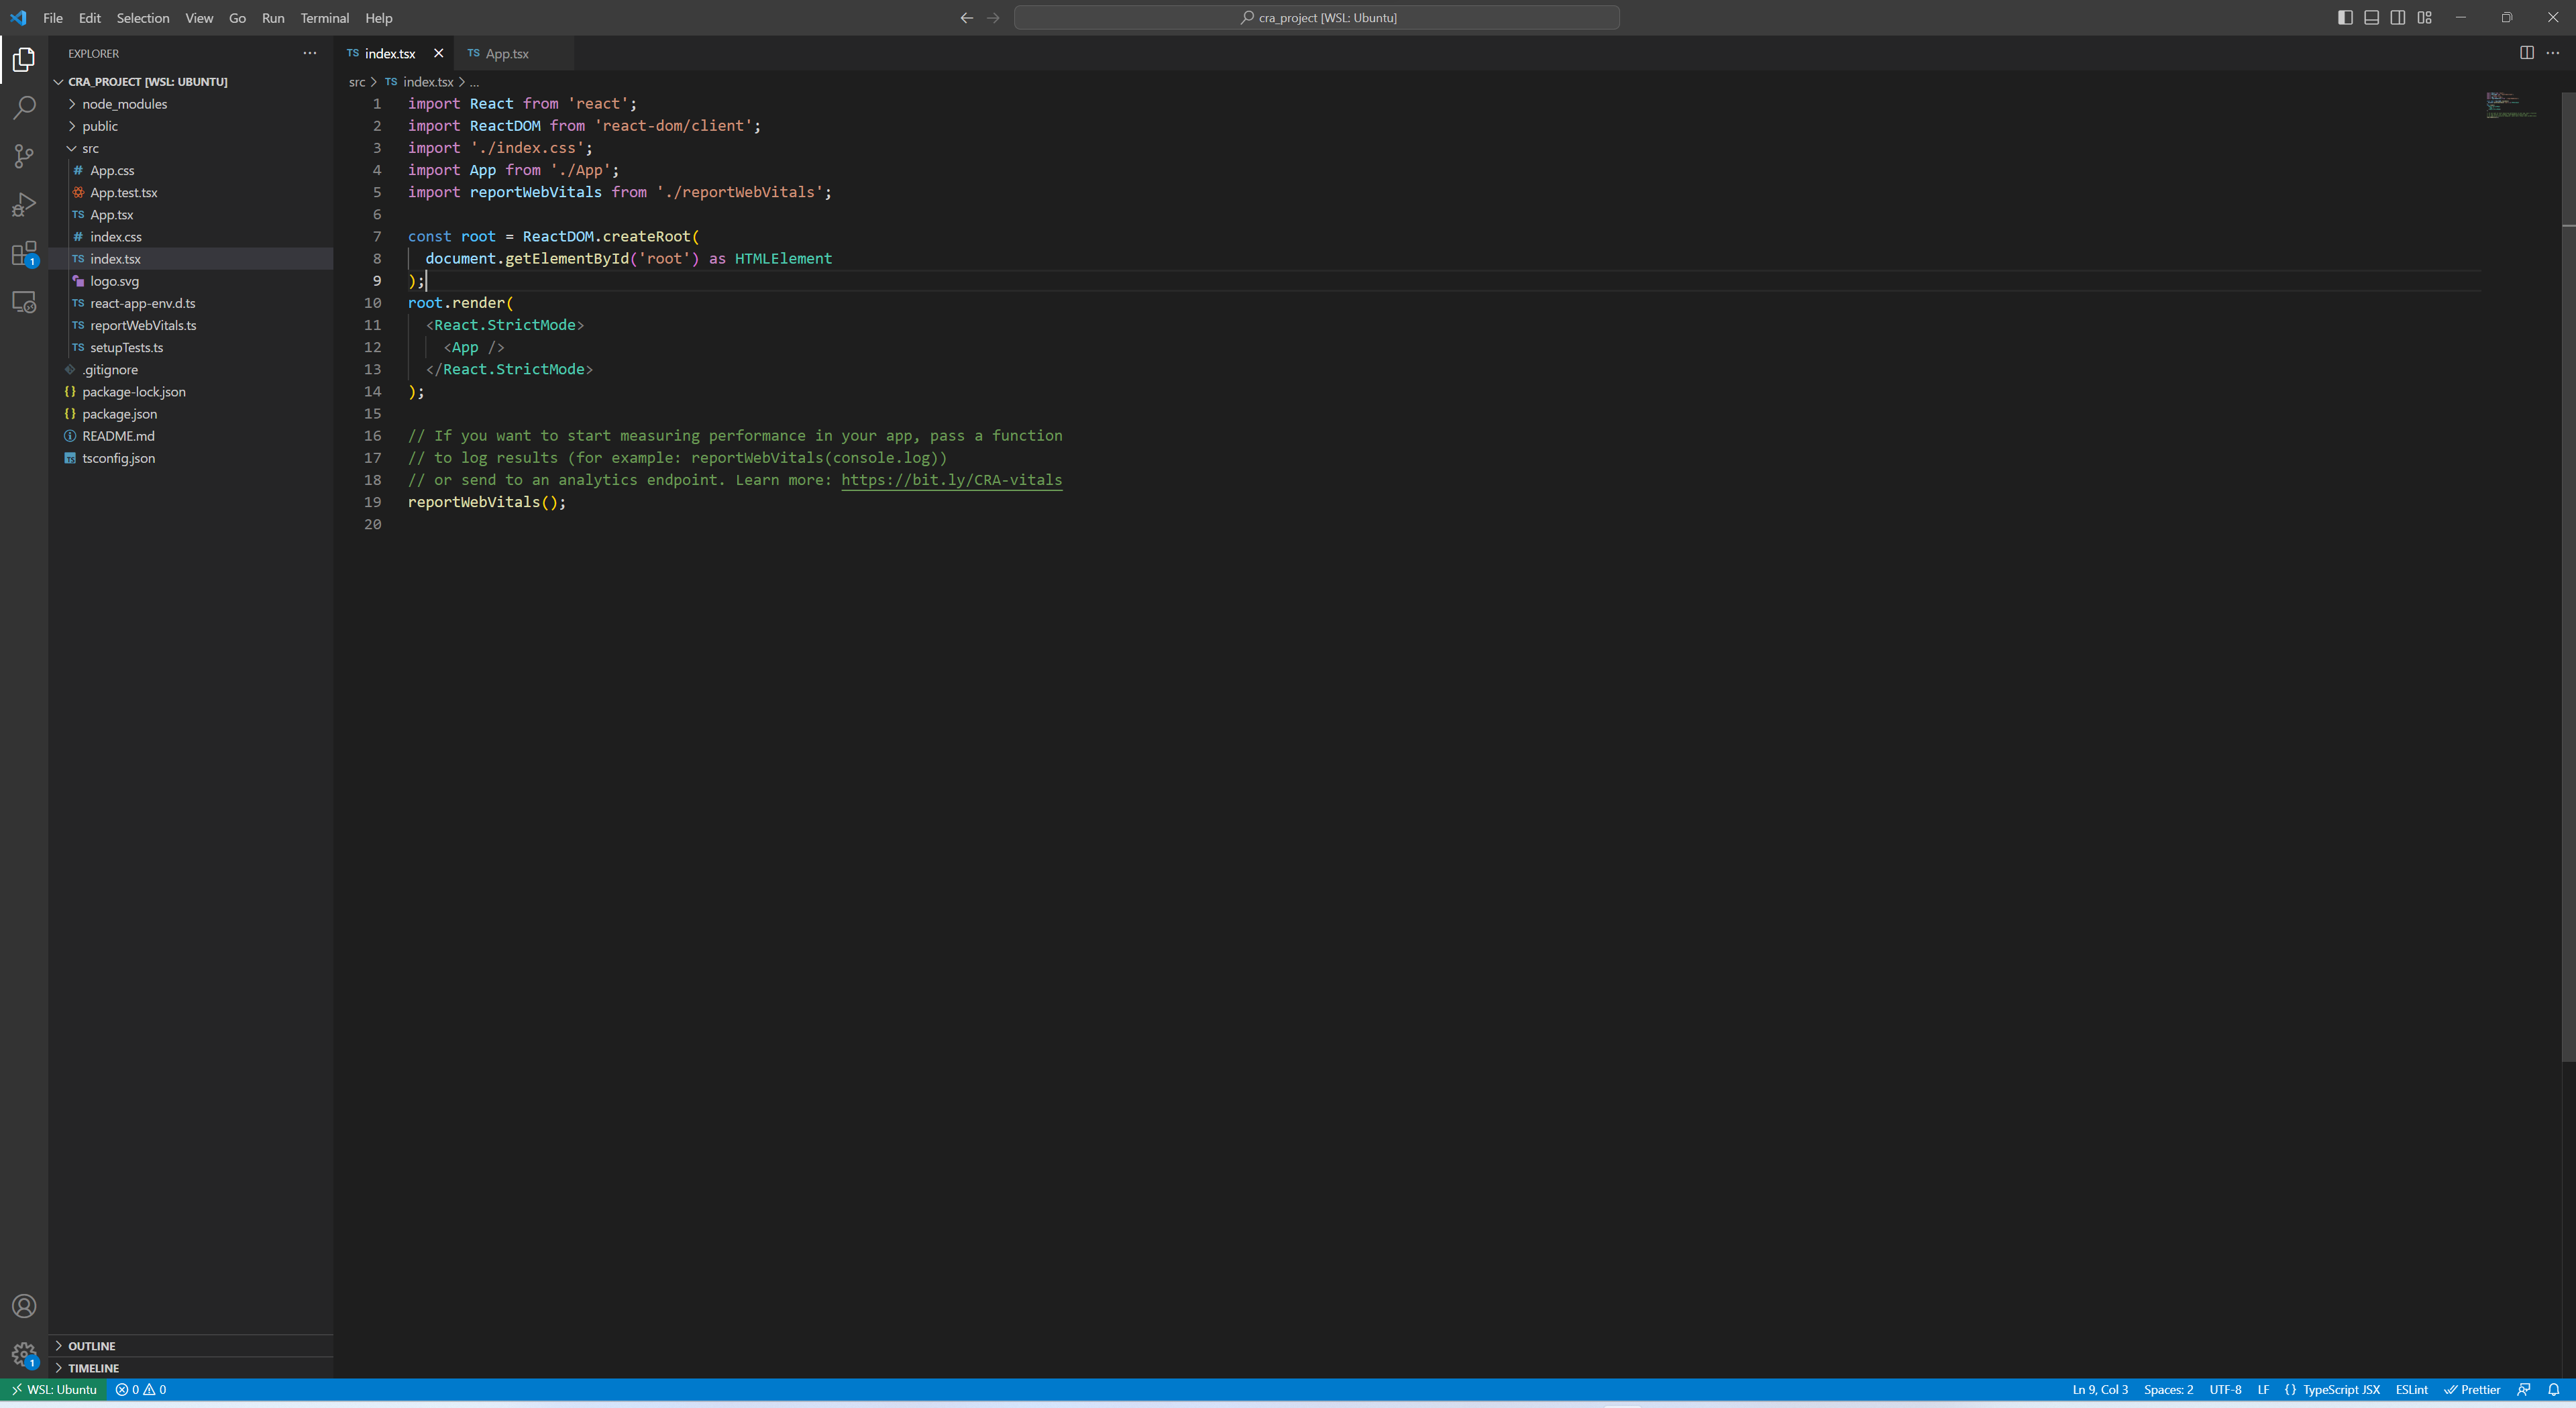Click the notifications bell in status bar
The image size is (2576, 1408).
(x=2553, y=1389)
